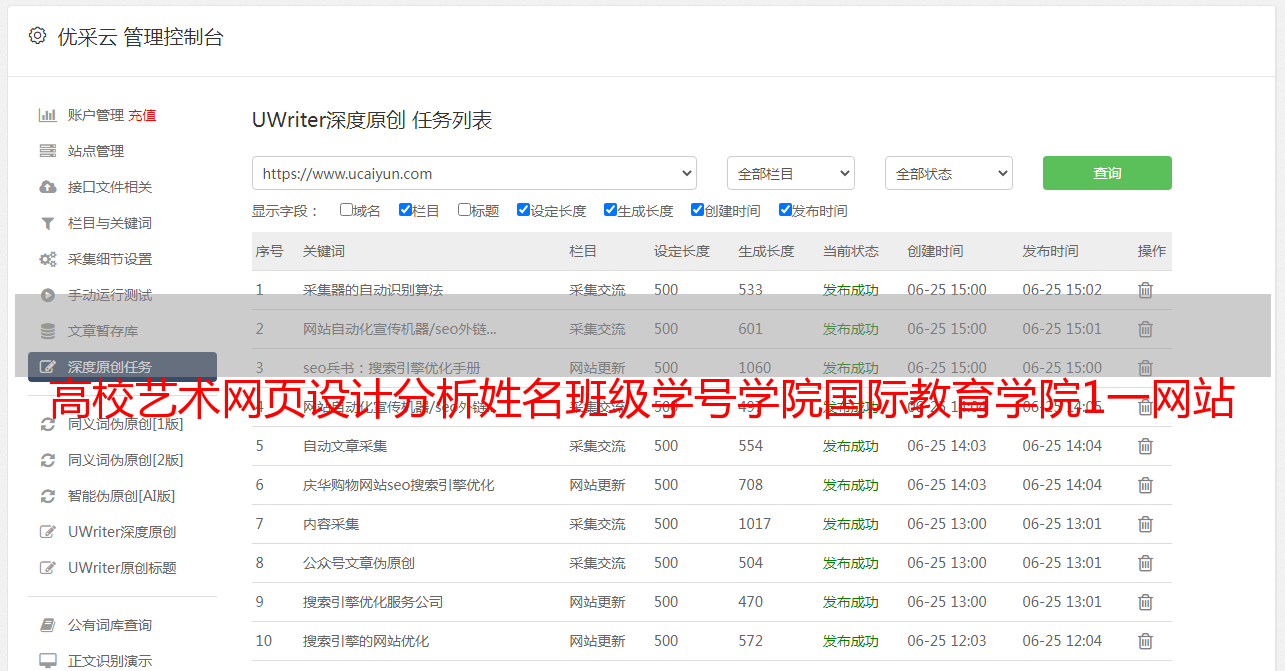Open the site URL dropdown
The image size is (1285, 671).
pos(474,173)
